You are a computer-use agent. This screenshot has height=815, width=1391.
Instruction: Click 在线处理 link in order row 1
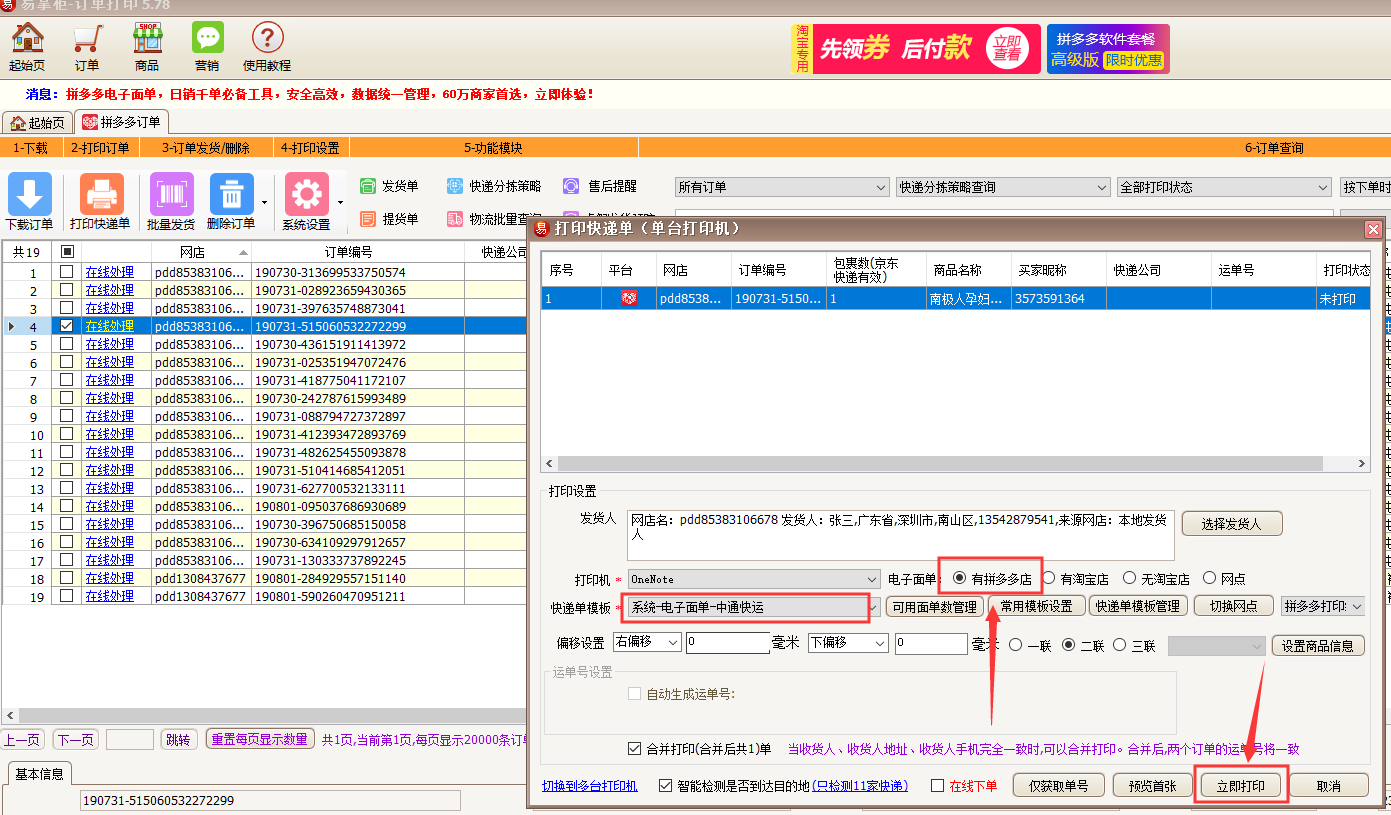(109, 272)
